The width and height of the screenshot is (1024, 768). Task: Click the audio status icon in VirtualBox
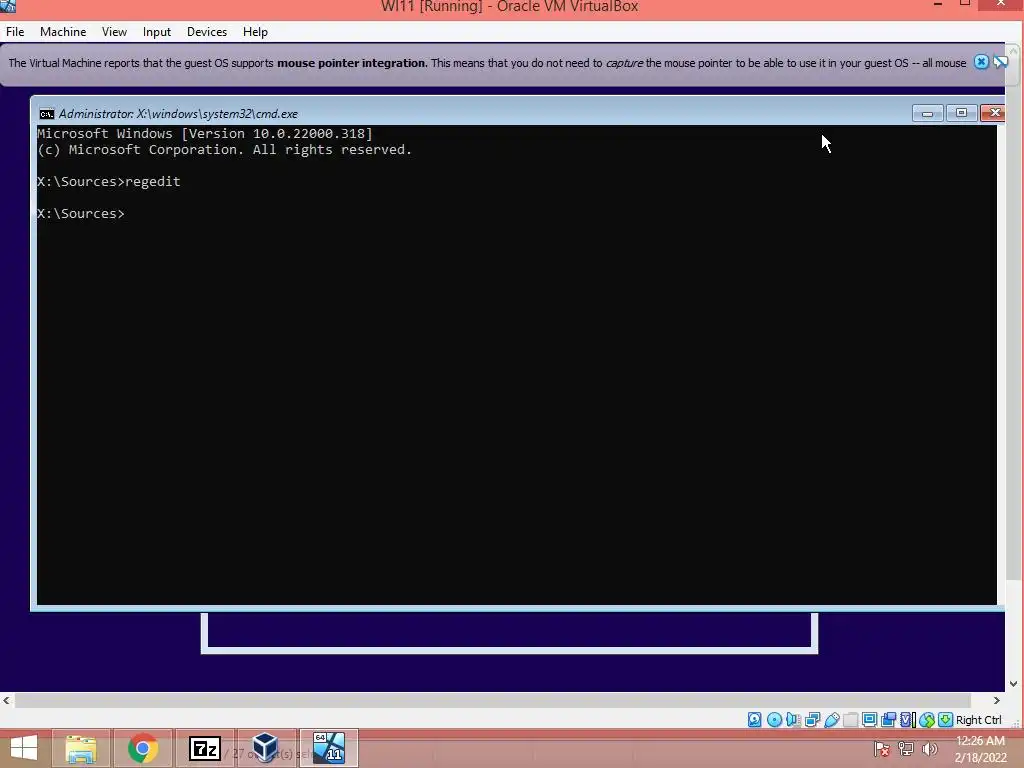(x=793, y=720)
